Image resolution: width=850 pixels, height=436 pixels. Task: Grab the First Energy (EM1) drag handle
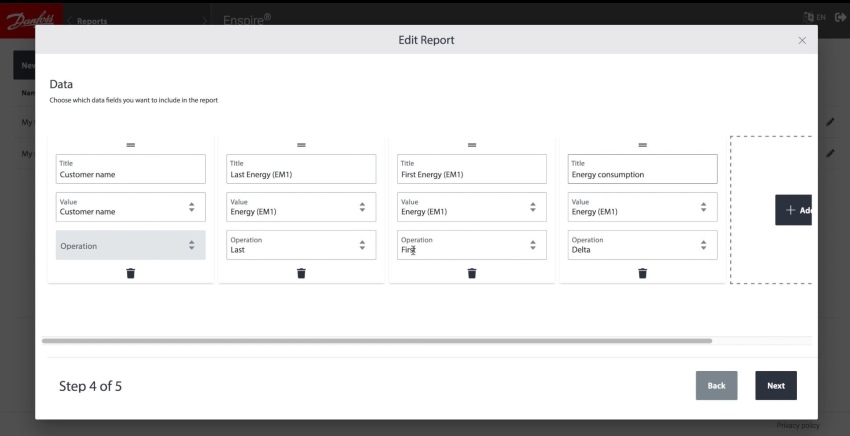click(472, 145)
